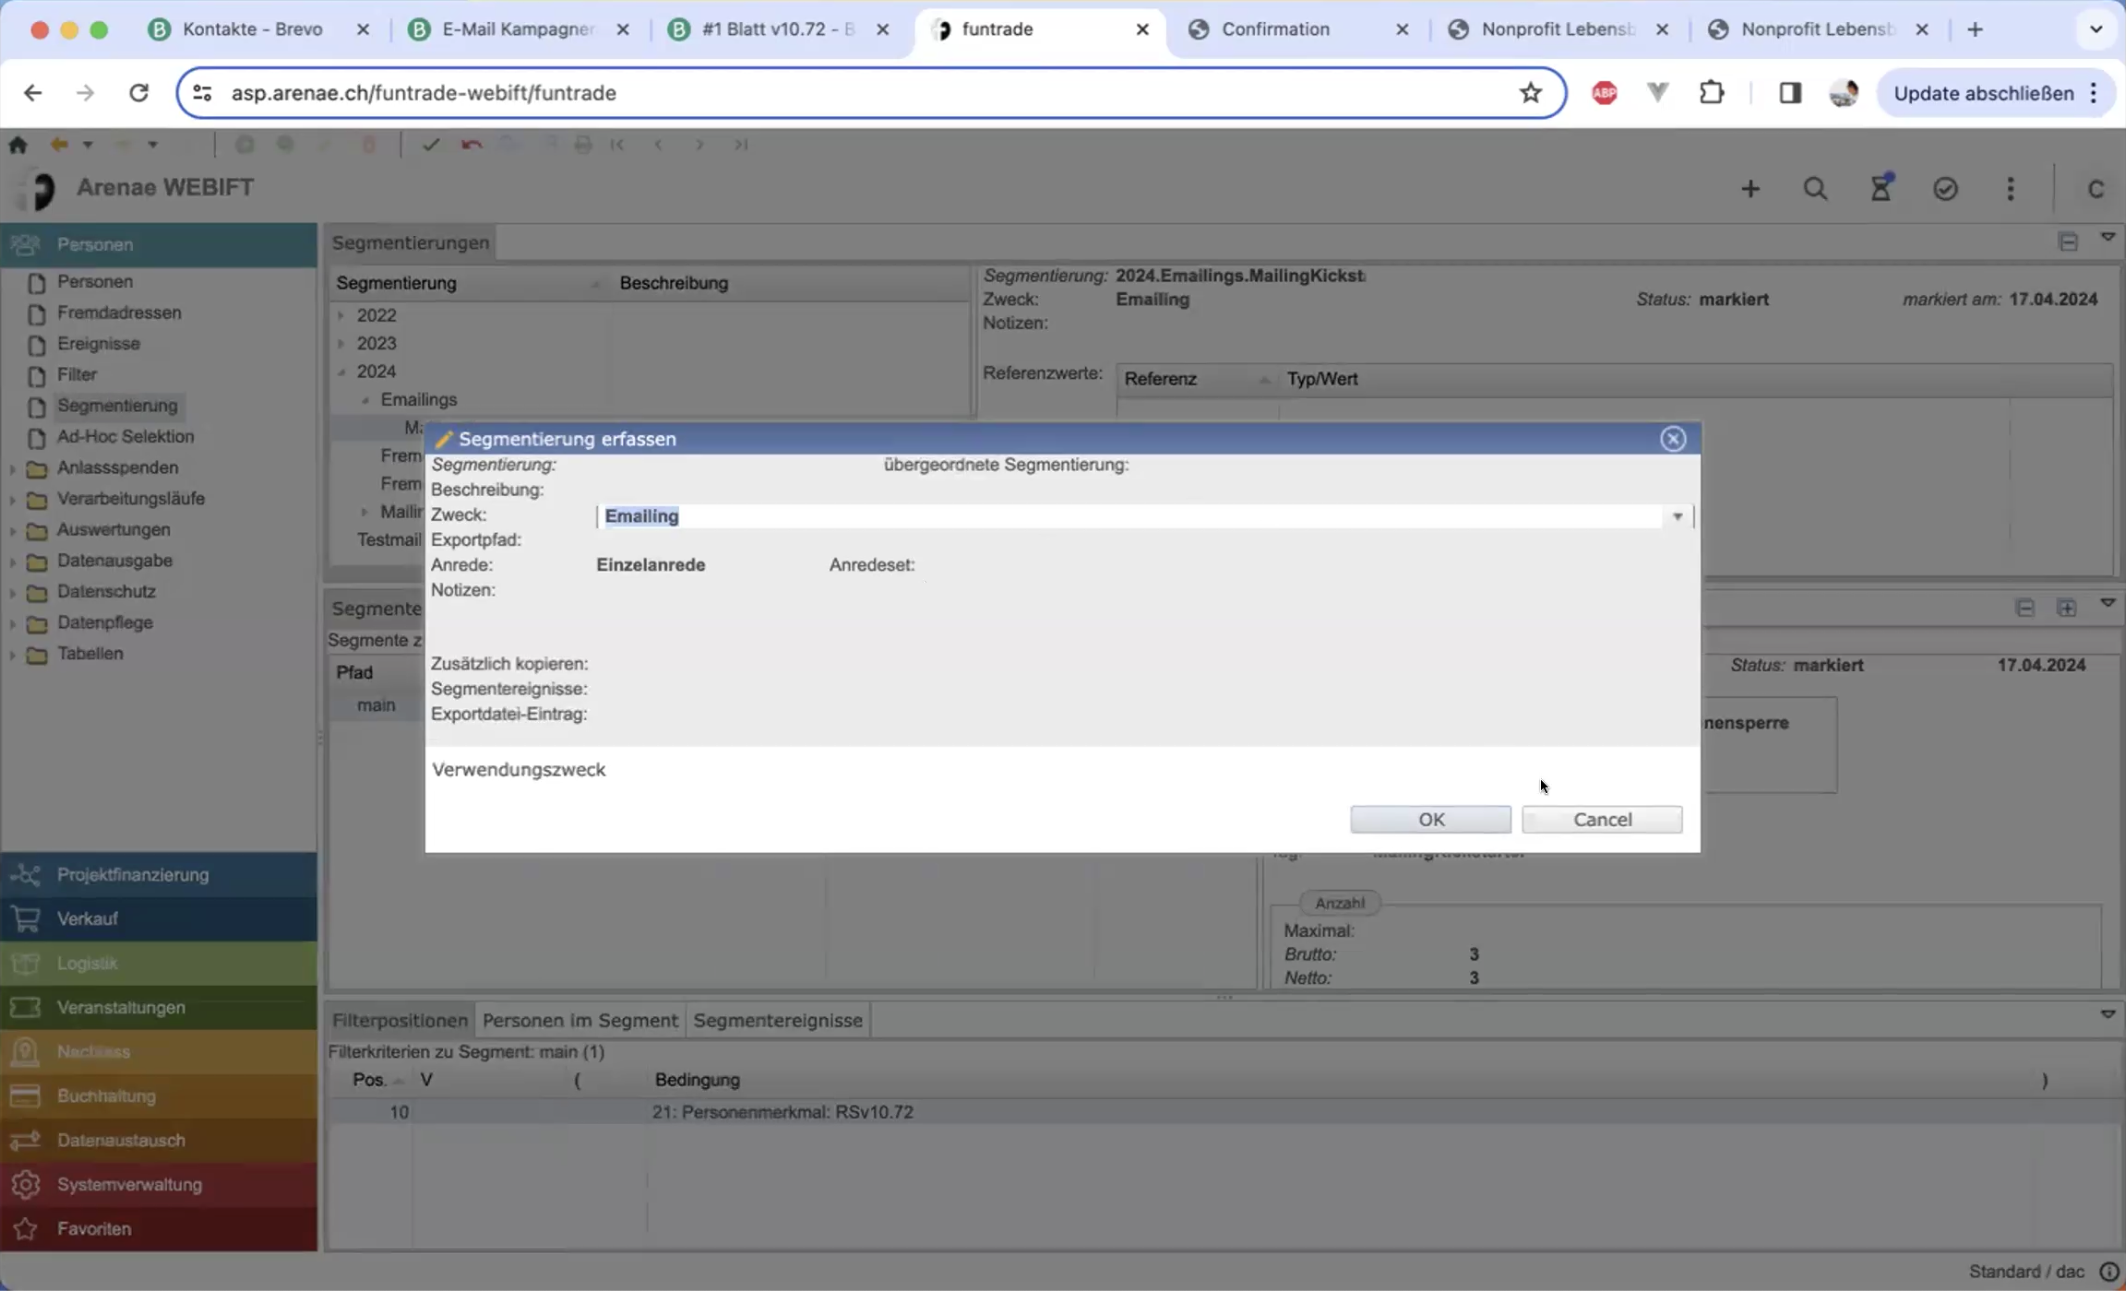Click the plus icon in Arenae header
Viewport: 2126px width, 1291px height.
(x=1750, y=189)
